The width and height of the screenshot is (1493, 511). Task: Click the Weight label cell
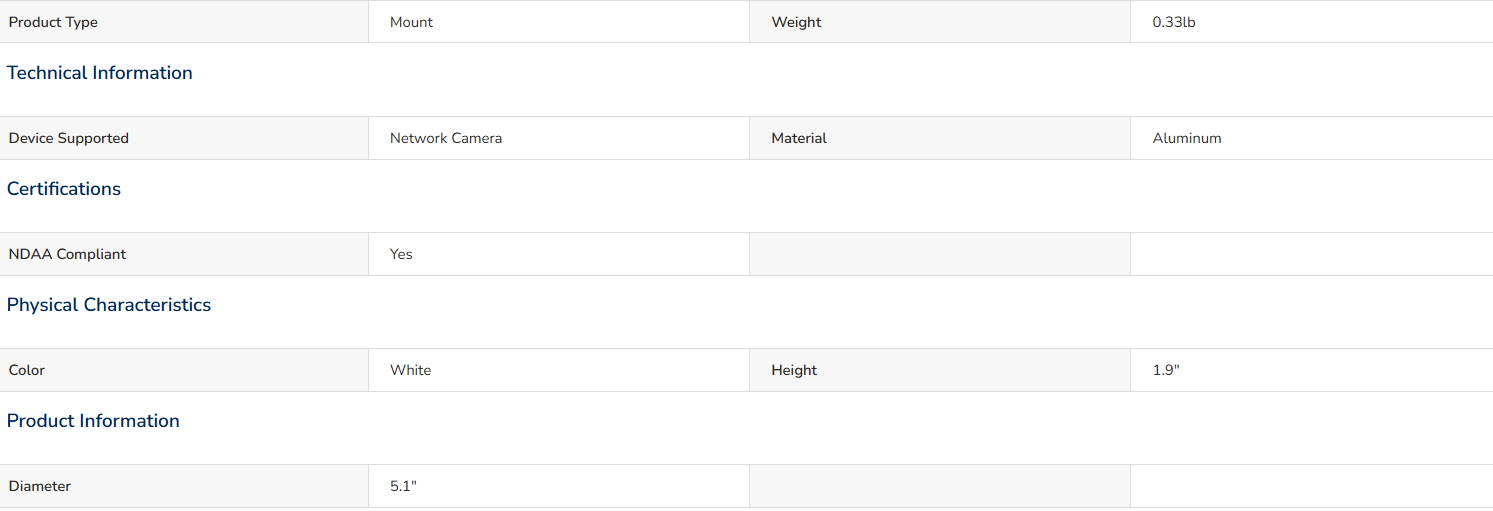click(940, 22)
